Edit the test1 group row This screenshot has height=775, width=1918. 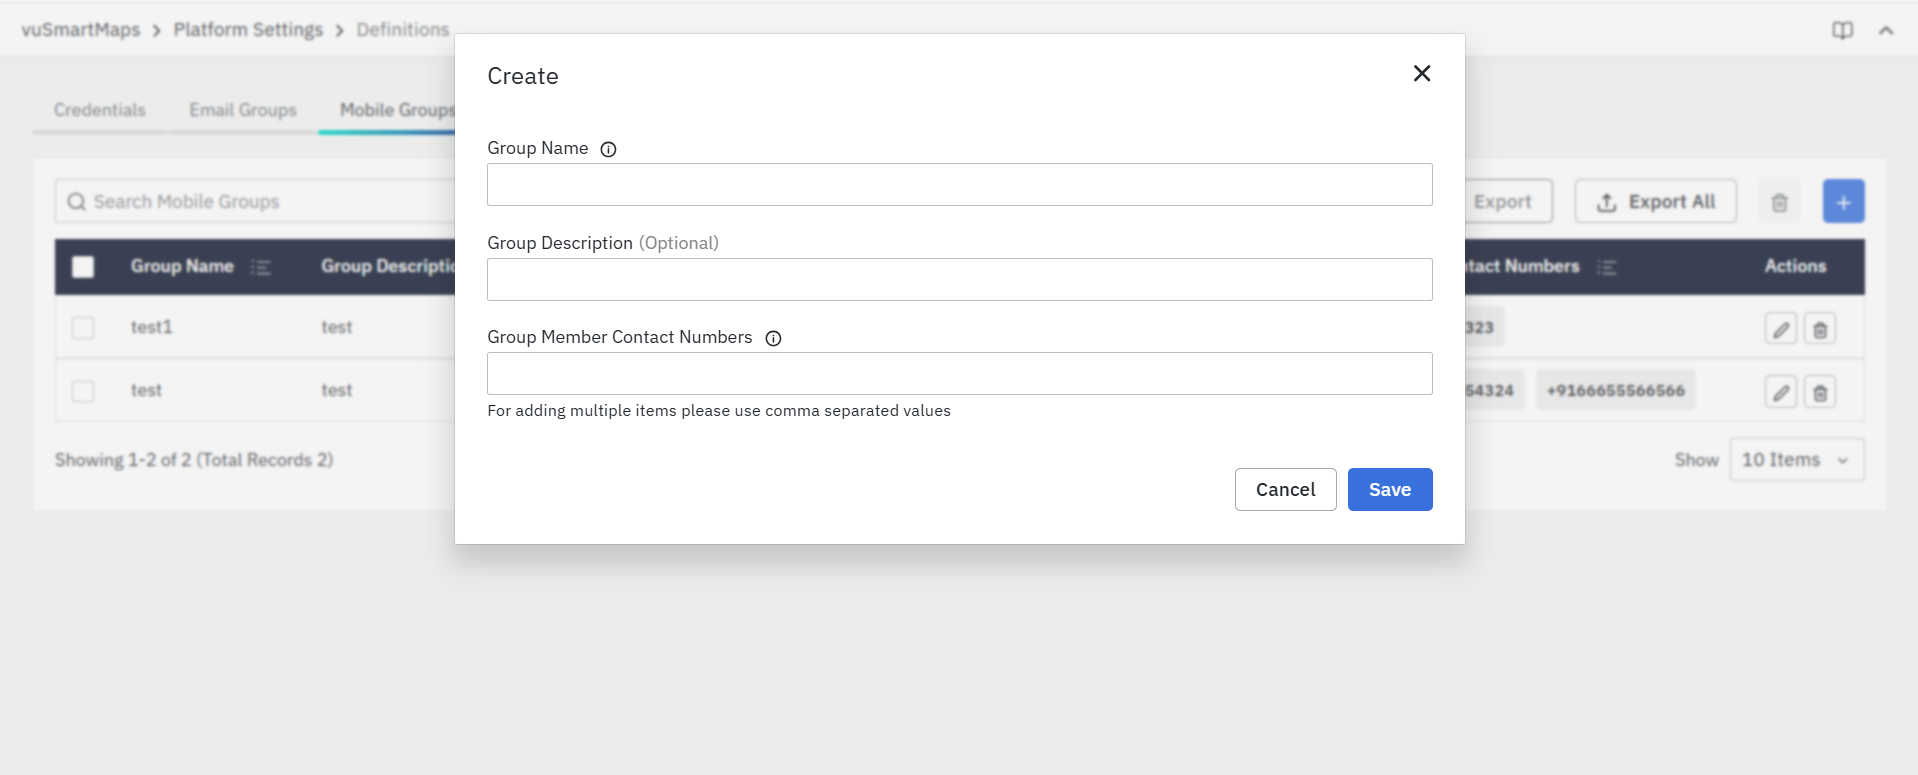click(1780, 329)
